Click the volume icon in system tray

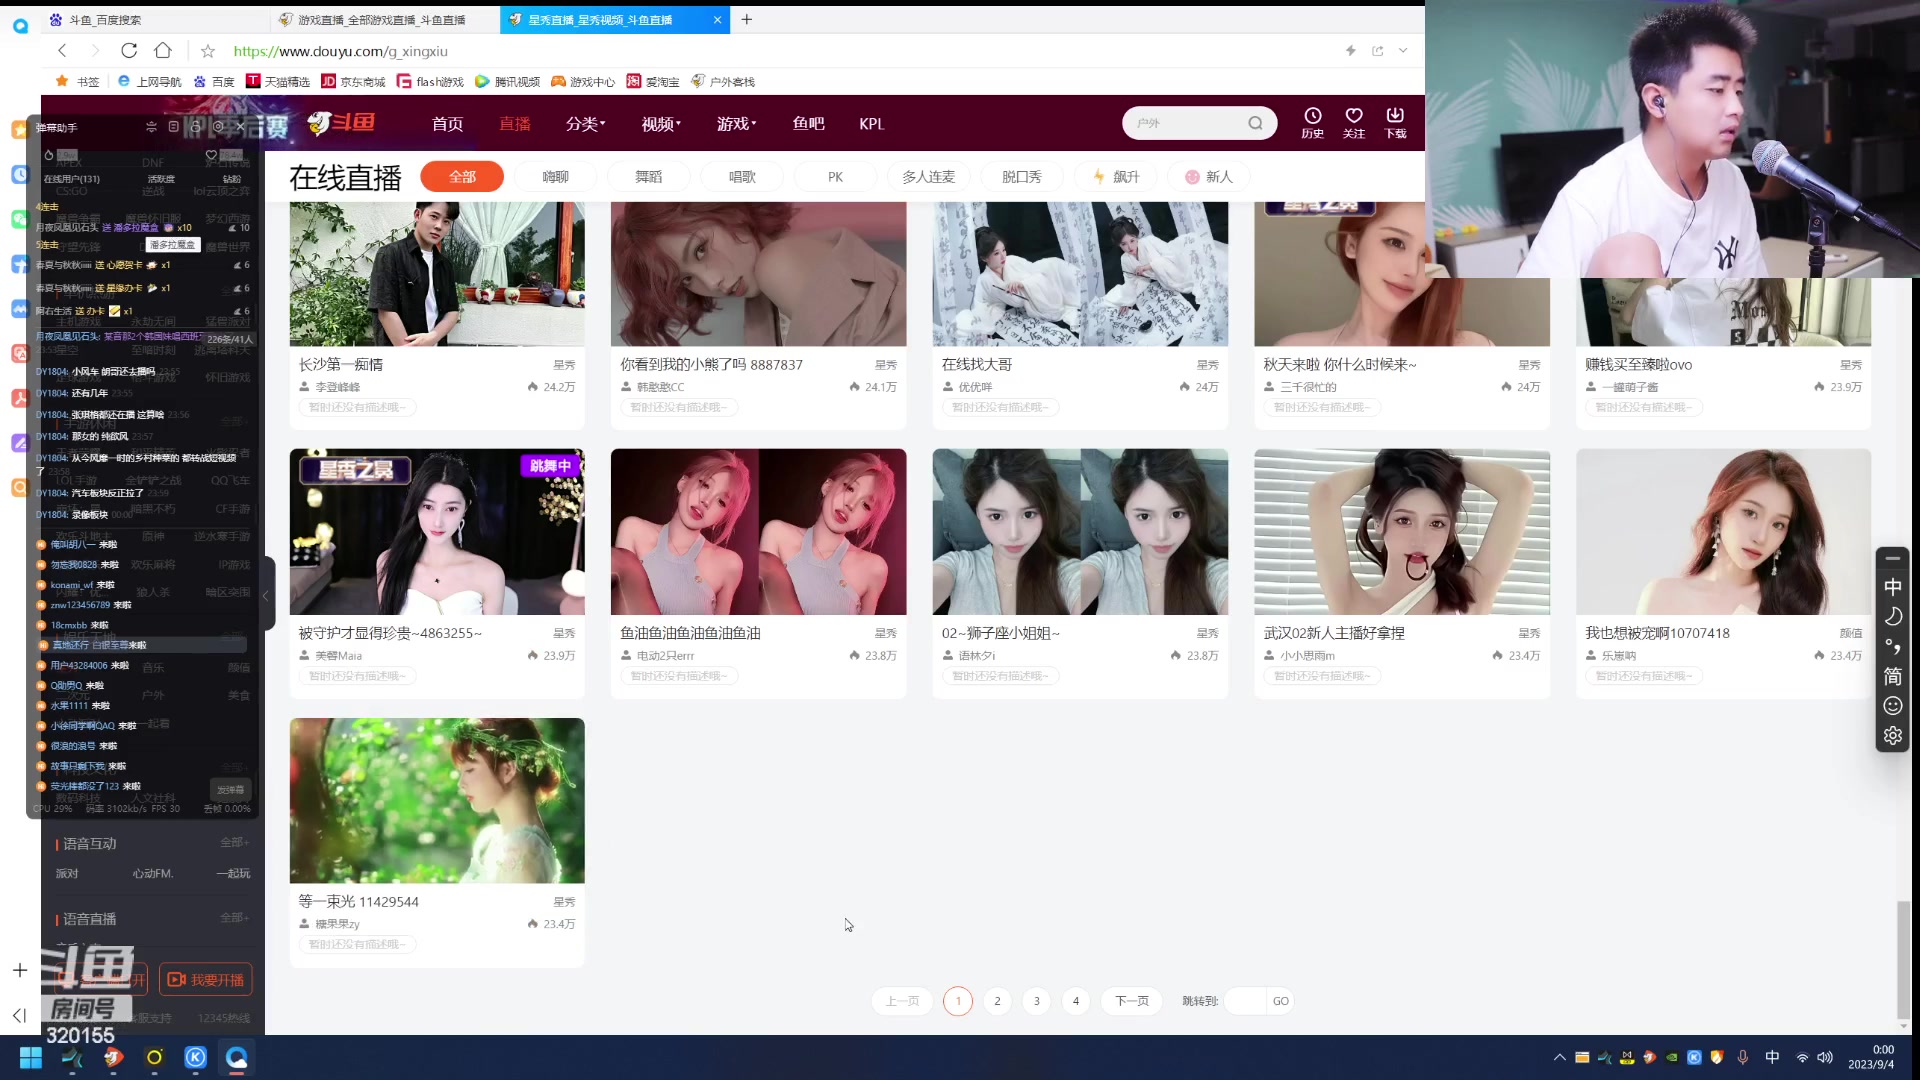pos(1825,1058)
